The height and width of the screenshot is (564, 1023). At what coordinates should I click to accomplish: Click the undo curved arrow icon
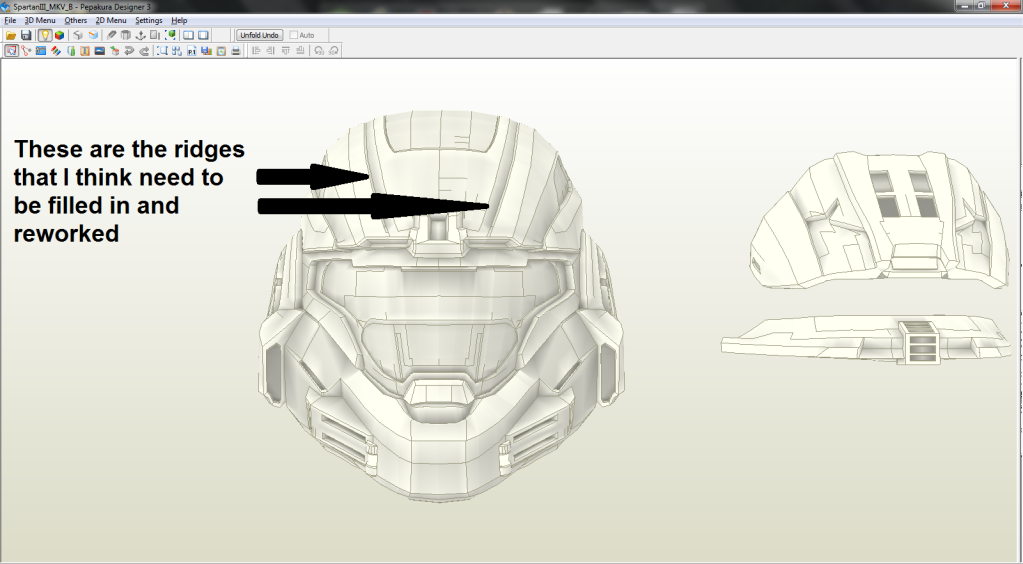click(129, 51)
